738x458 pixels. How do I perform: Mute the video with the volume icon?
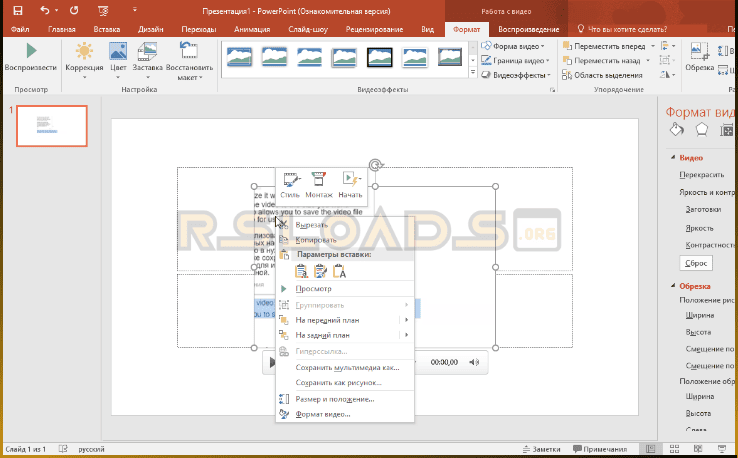point(474,362)
